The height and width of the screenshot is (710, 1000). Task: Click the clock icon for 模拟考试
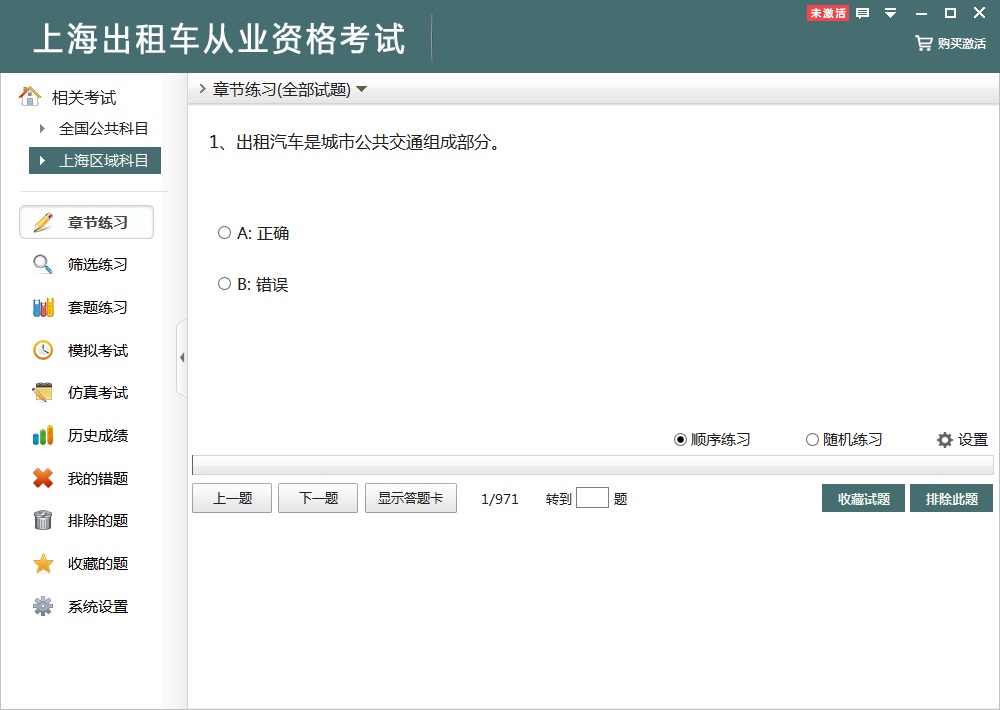pos(43,351)
